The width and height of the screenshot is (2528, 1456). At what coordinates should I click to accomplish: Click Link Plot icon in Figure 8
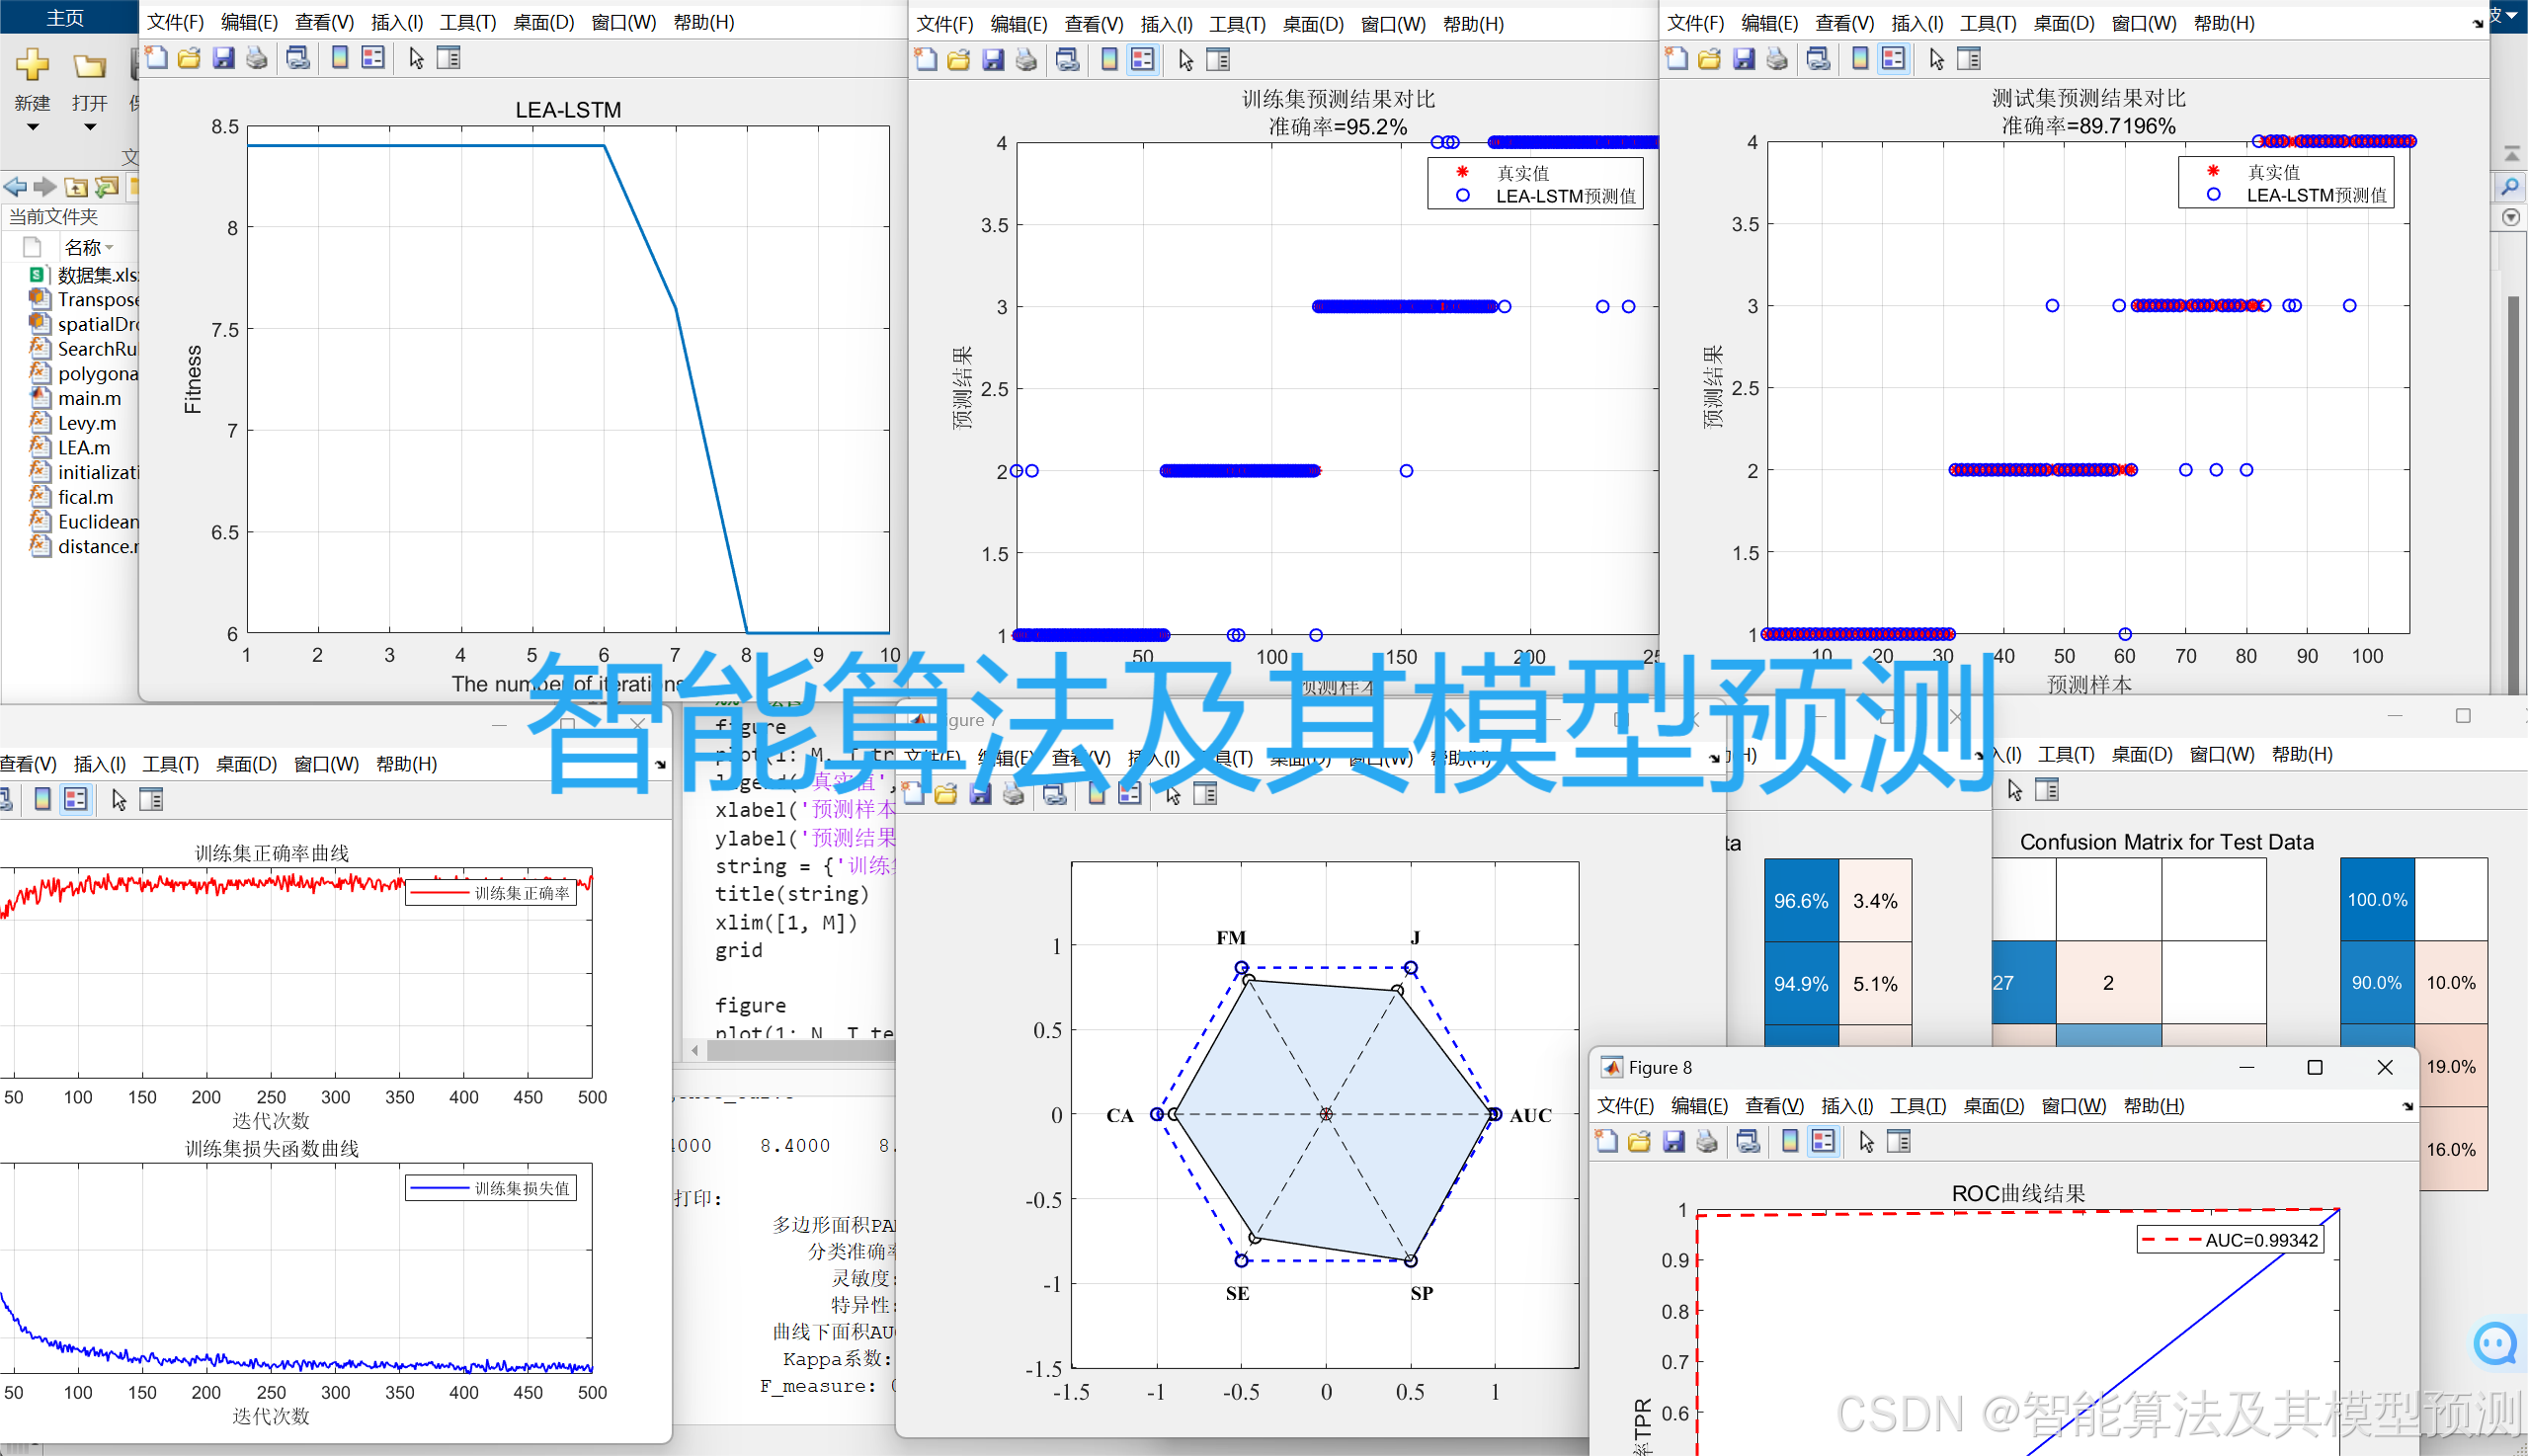pos(1748,1141)
